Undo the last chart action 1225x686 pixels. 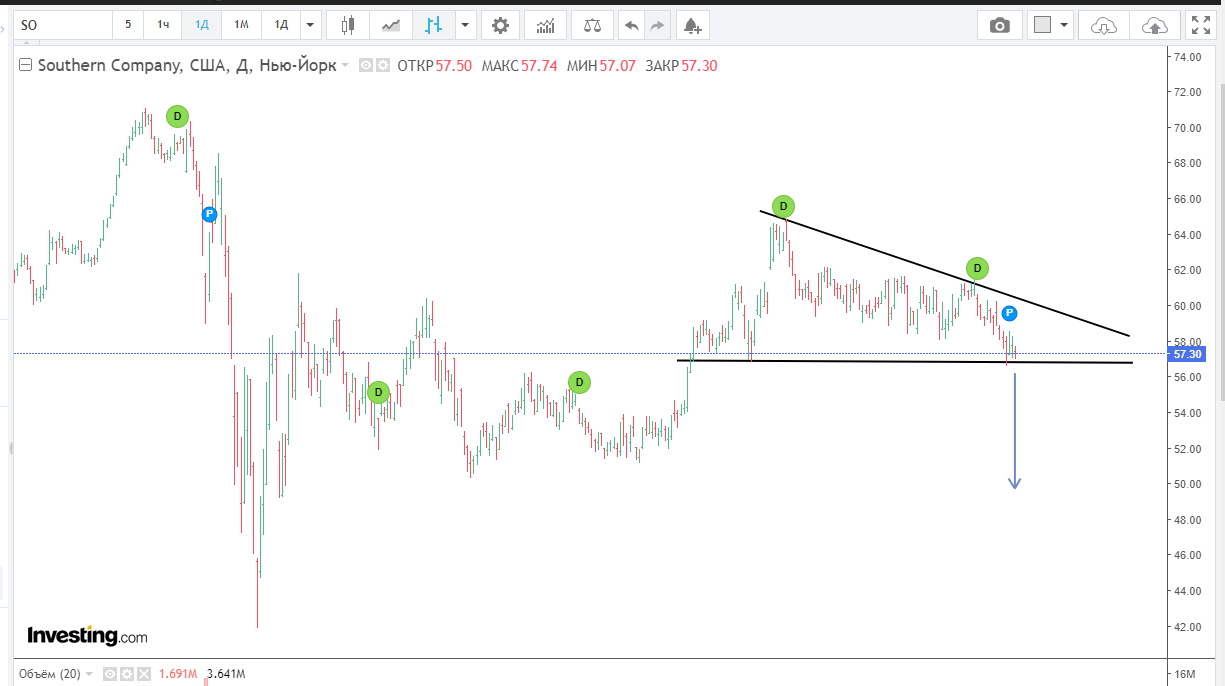631,24
